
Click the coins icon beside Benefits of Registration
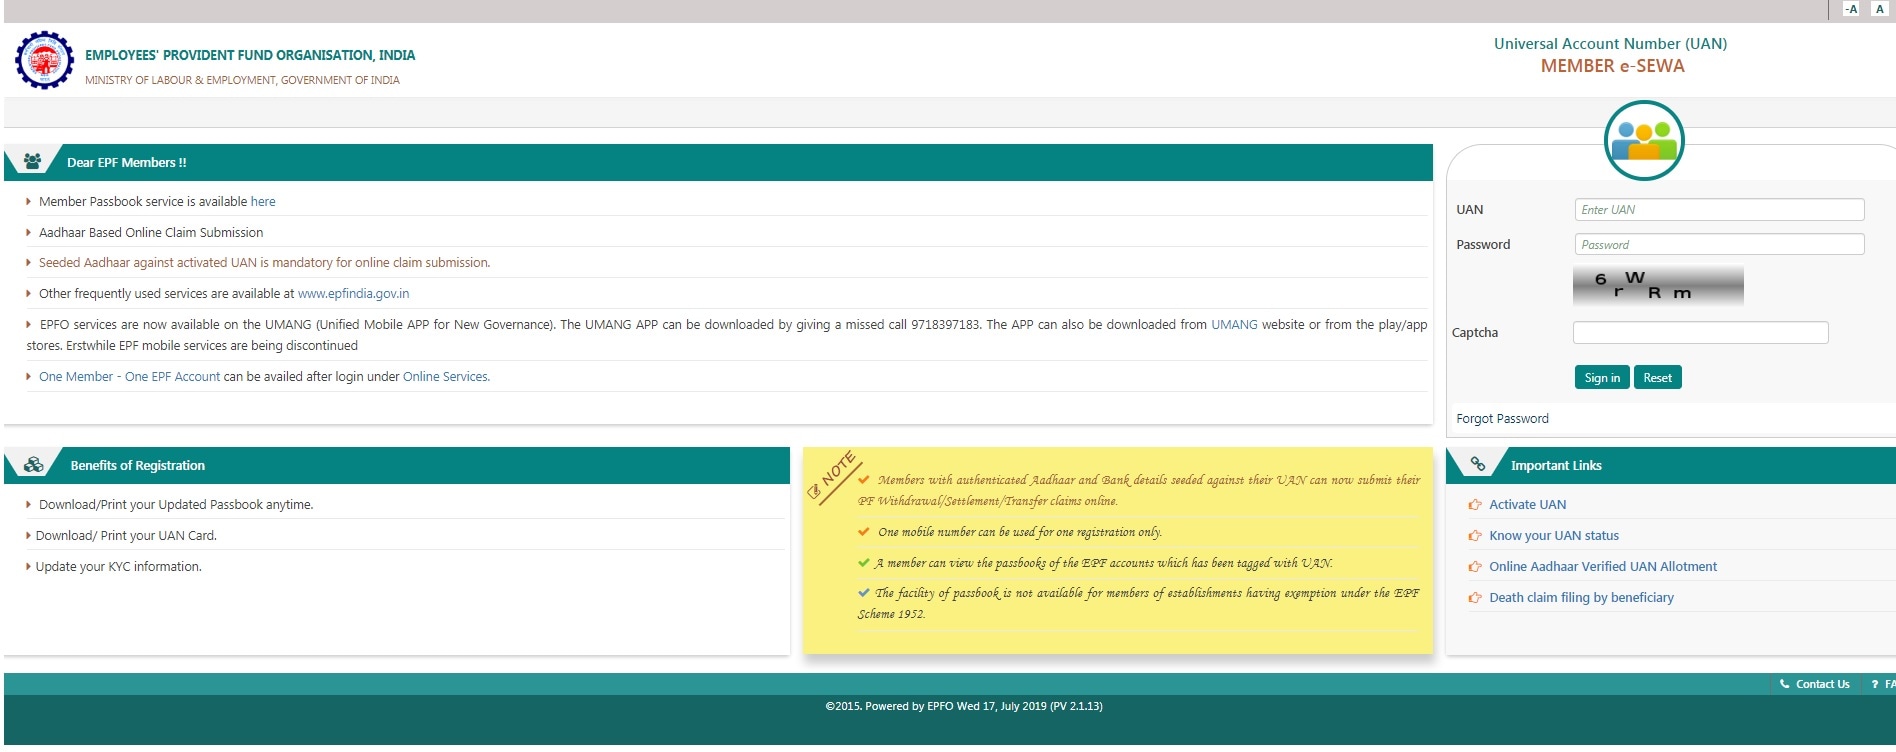point(34,465)
